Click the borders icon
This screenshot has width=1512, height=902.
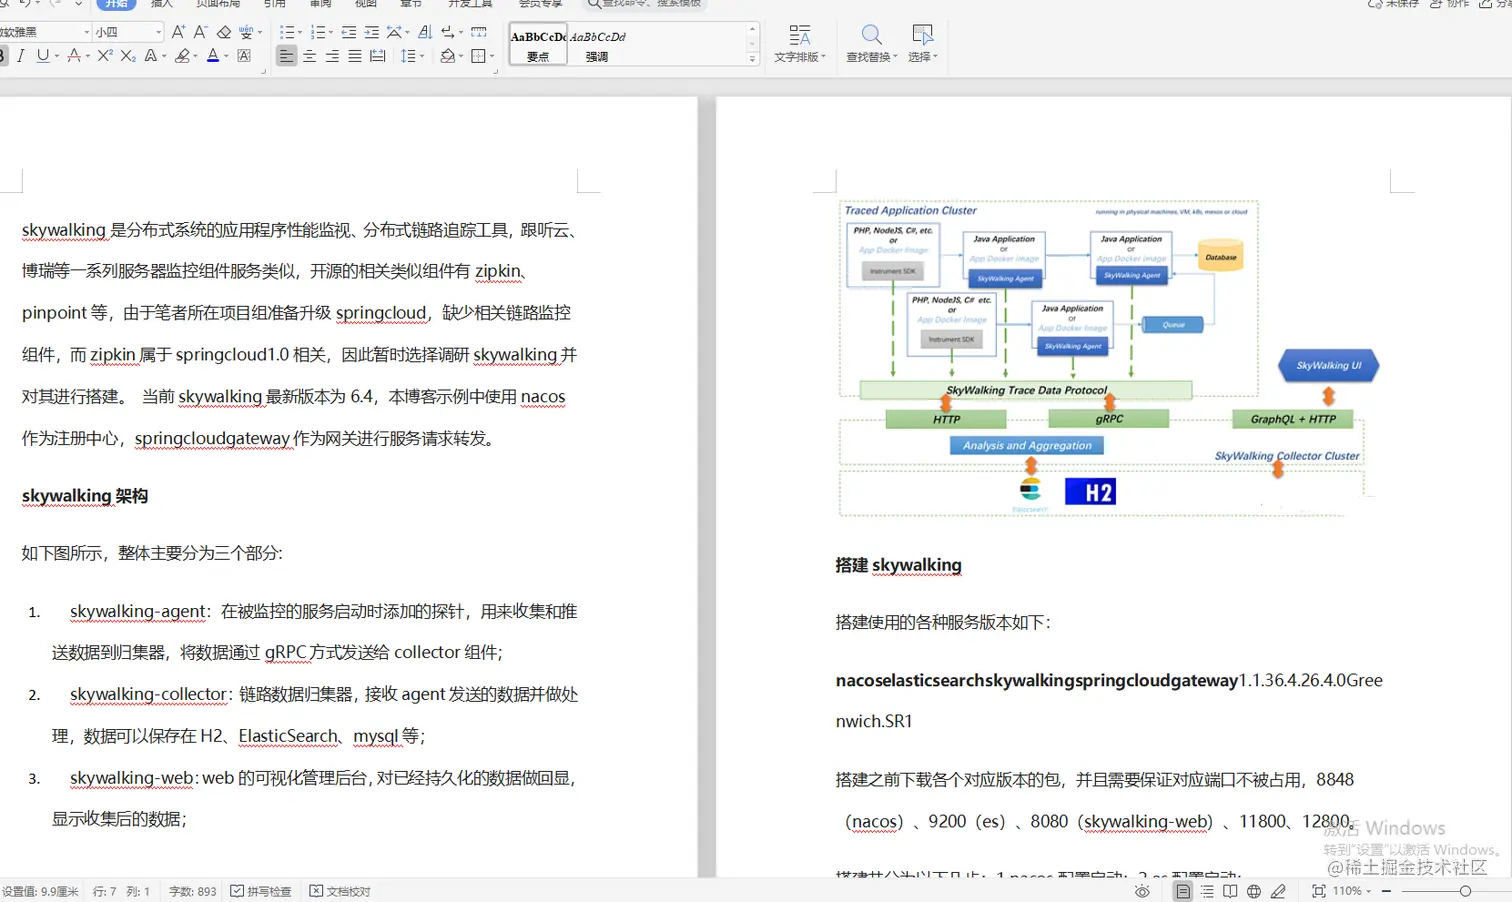tap(479, 56)
